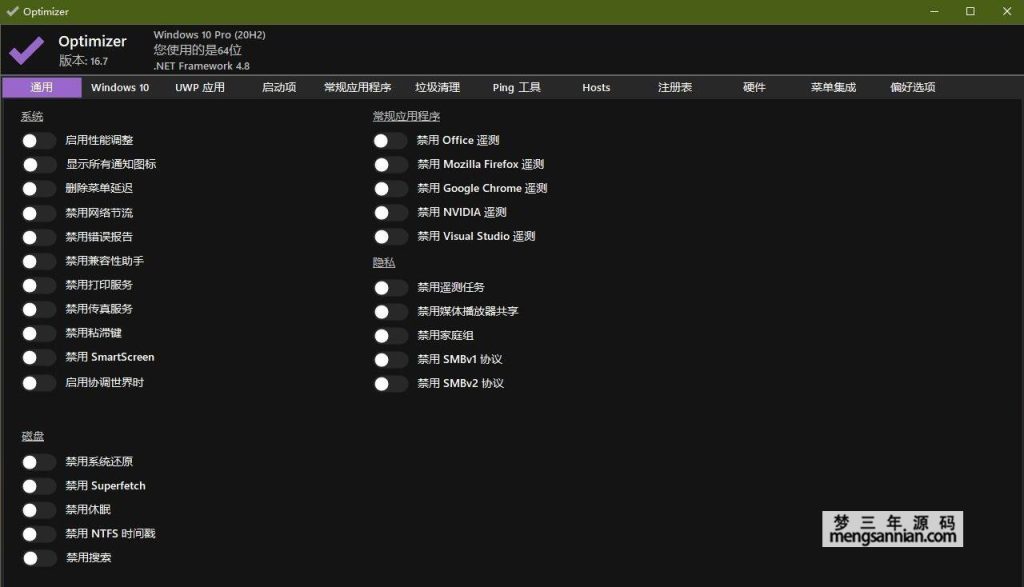The height and width of the screenshot is (587, 1024).
Task: Go to 菜单集成 tab
Action: [x=833, y=87]
